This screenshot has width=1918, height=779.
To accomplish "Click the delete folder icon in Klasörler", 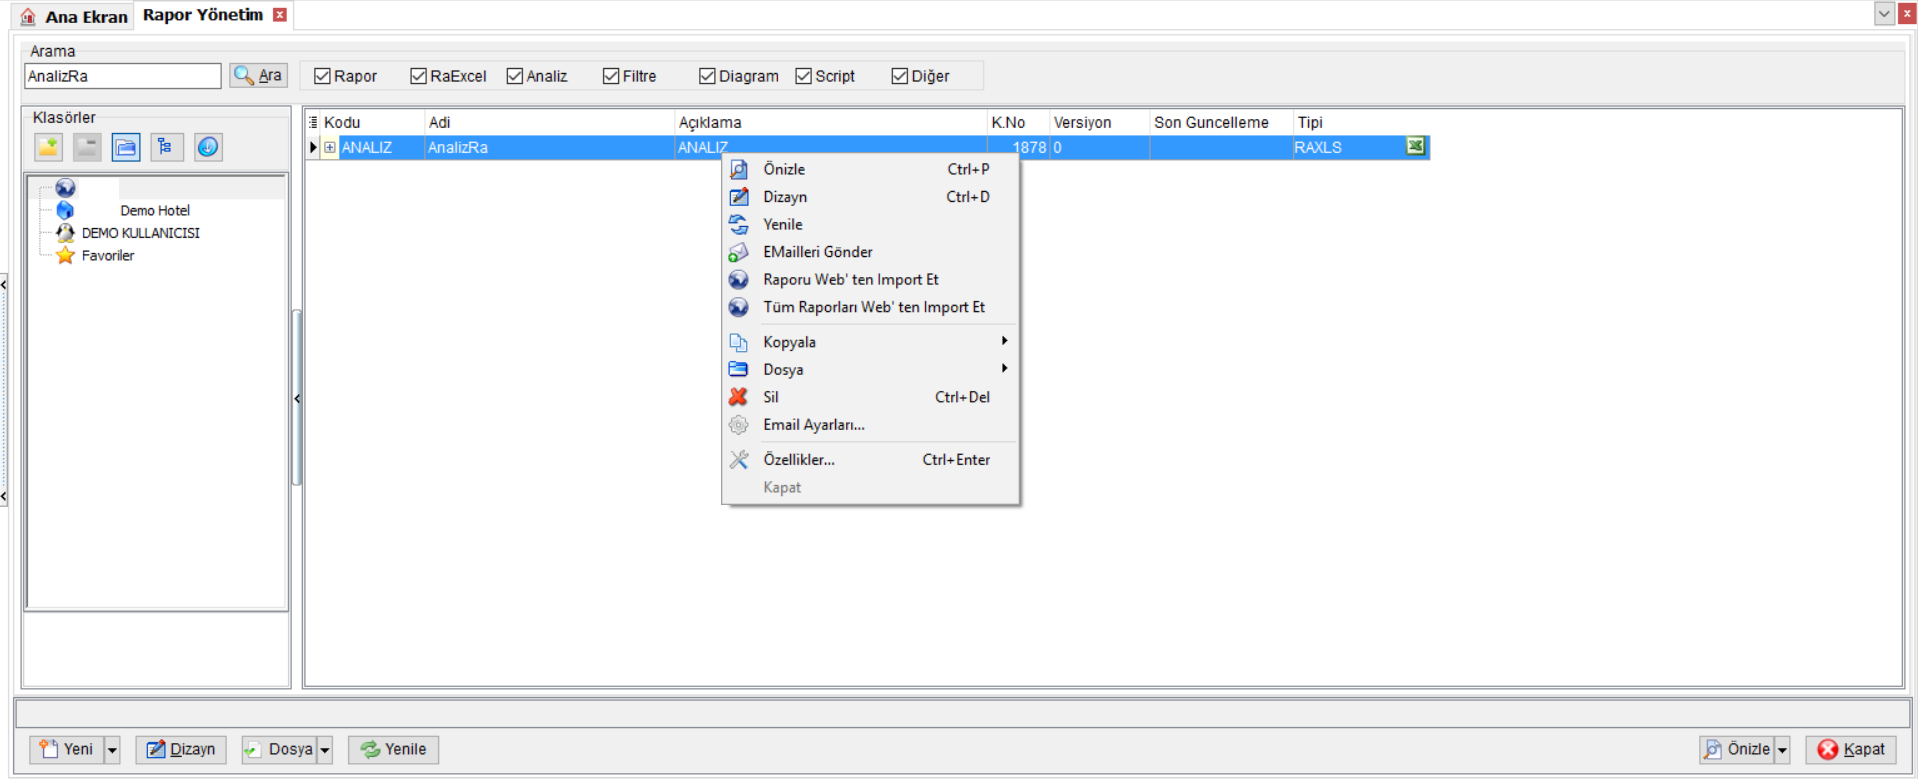I will pos(87,147).
